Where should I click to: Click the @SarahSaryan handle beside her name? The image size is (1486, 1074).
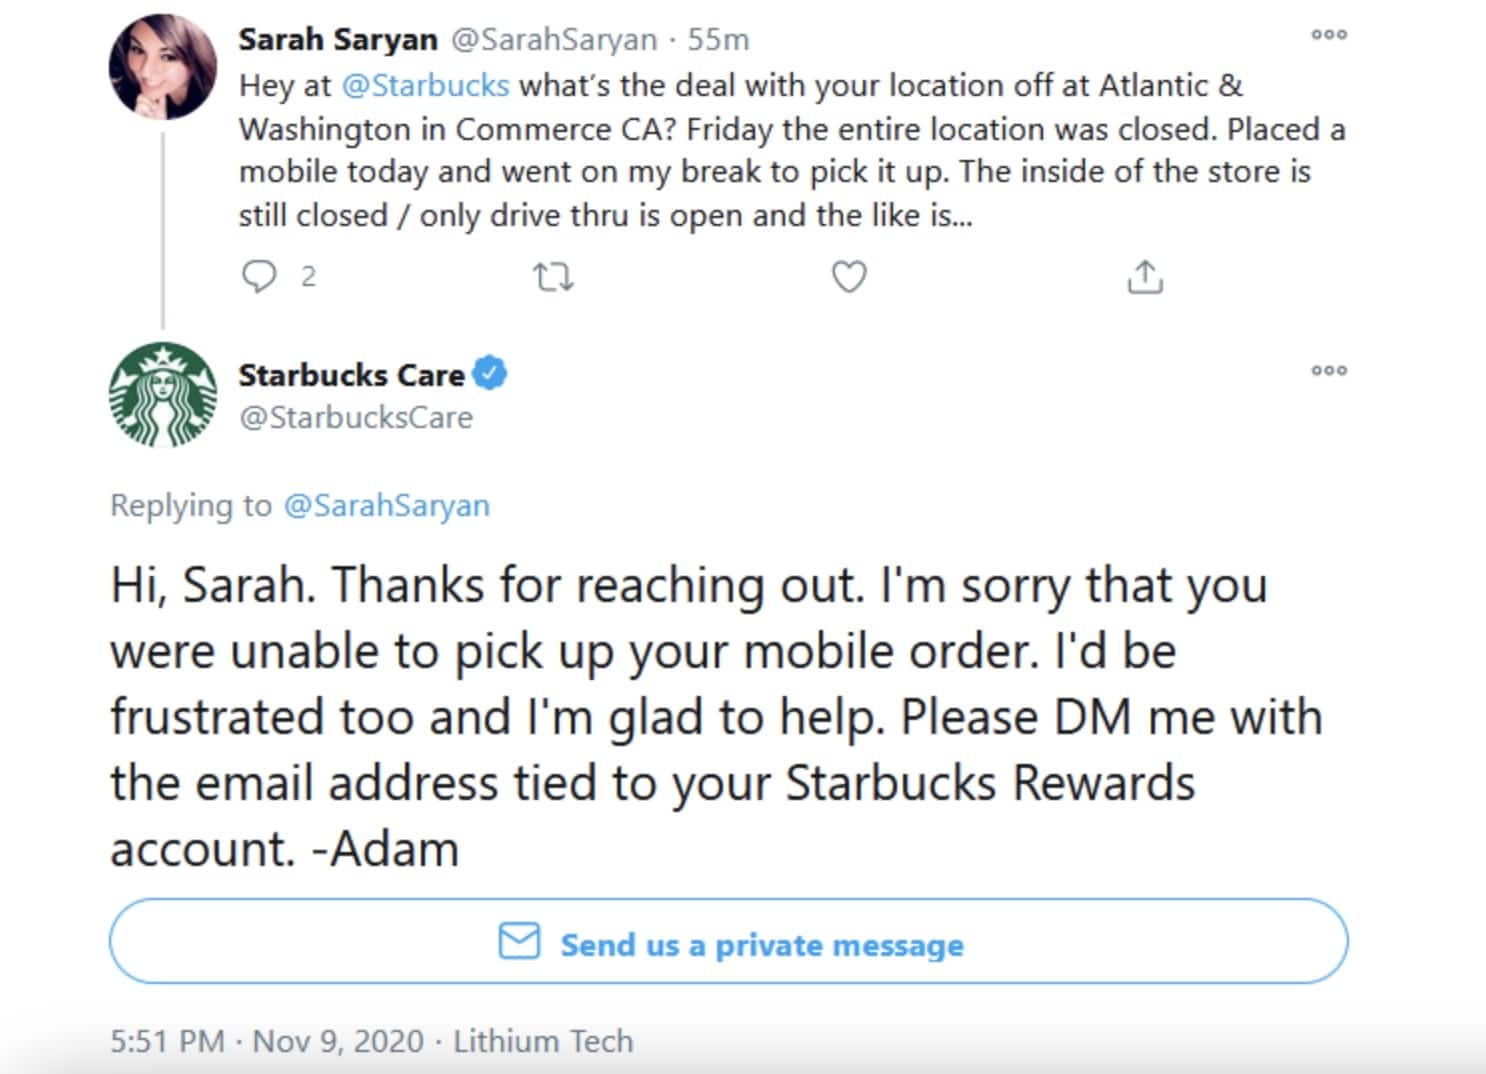[554, 40]
